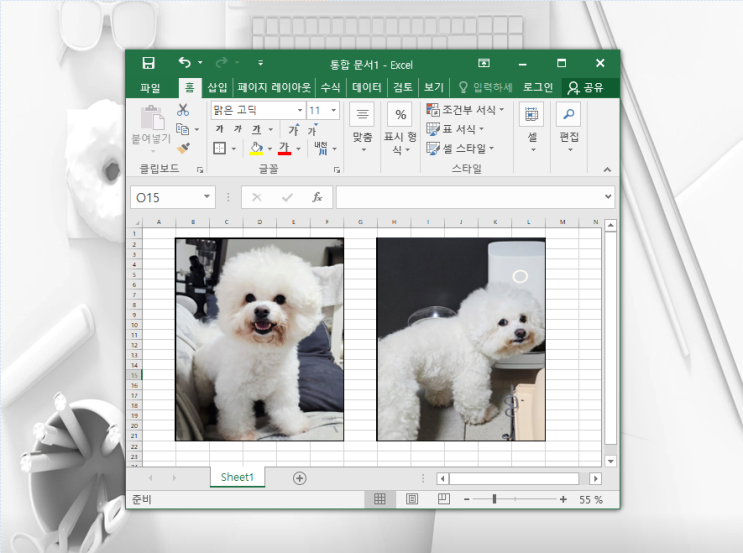
Task: Select the Cut scissors icon
Action: pyautogui.click(x=183, y=110)
